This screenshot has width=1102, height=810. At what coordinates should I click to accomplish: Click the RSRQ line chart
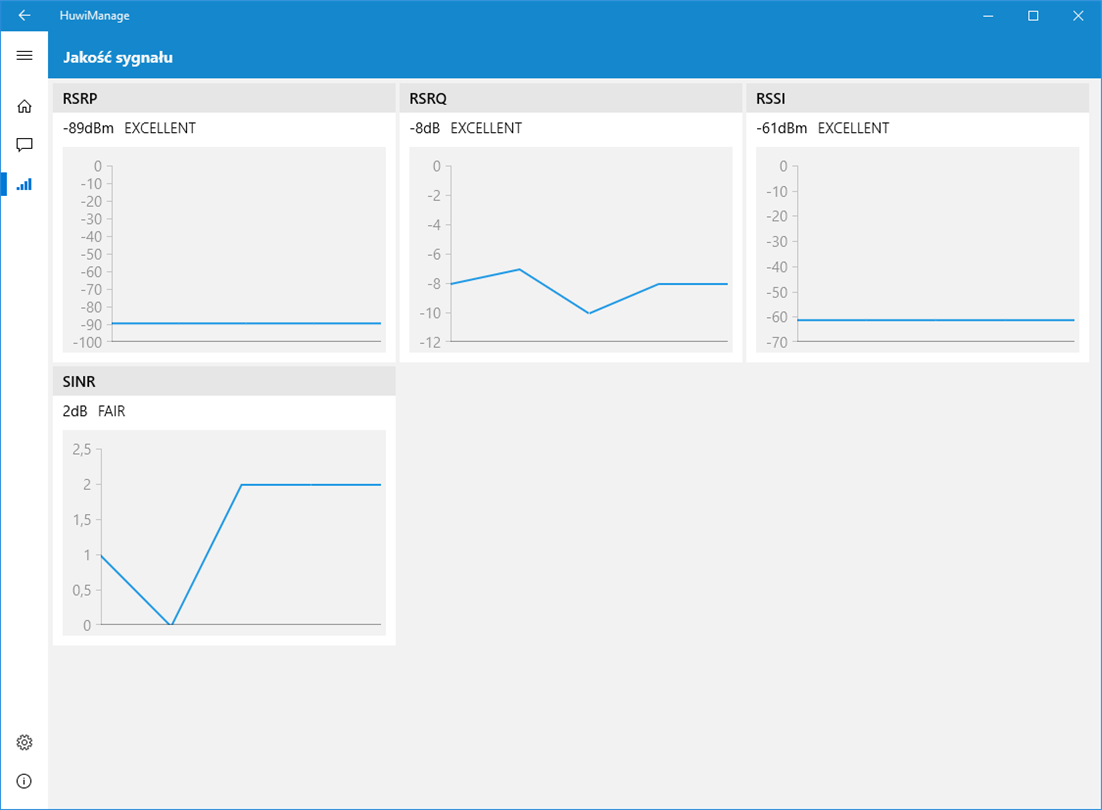(571, 249)
